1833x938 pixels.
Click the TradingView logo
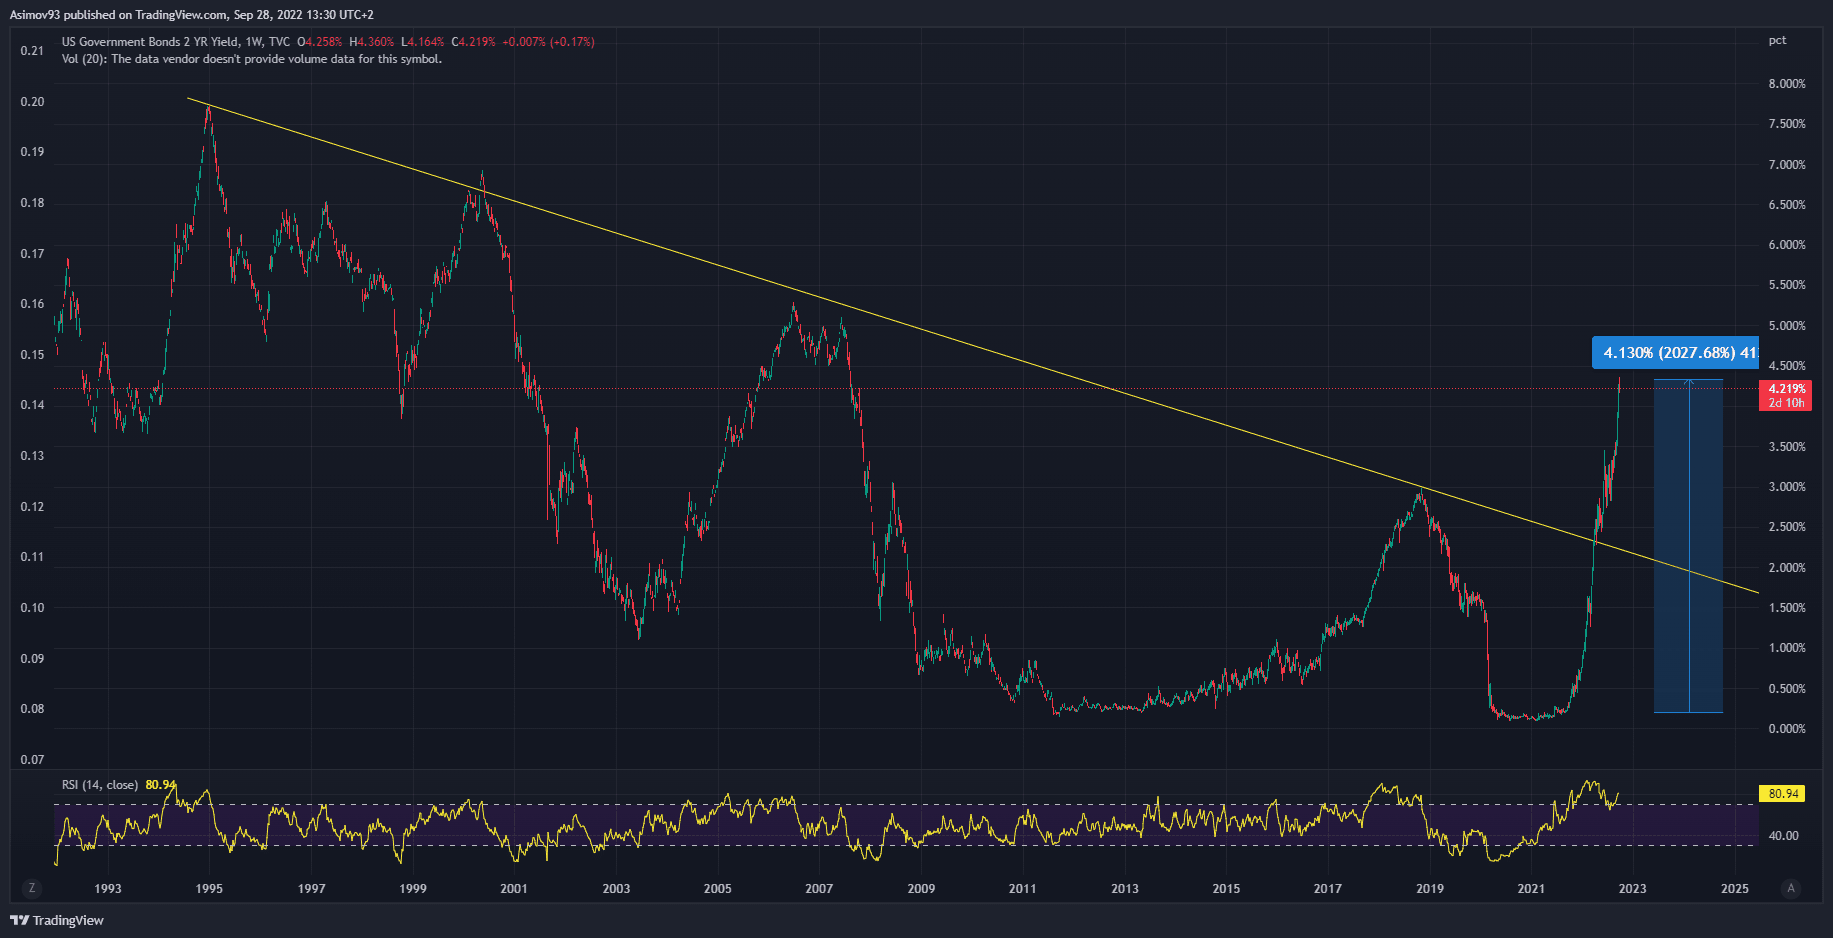[x=57, y=920]
